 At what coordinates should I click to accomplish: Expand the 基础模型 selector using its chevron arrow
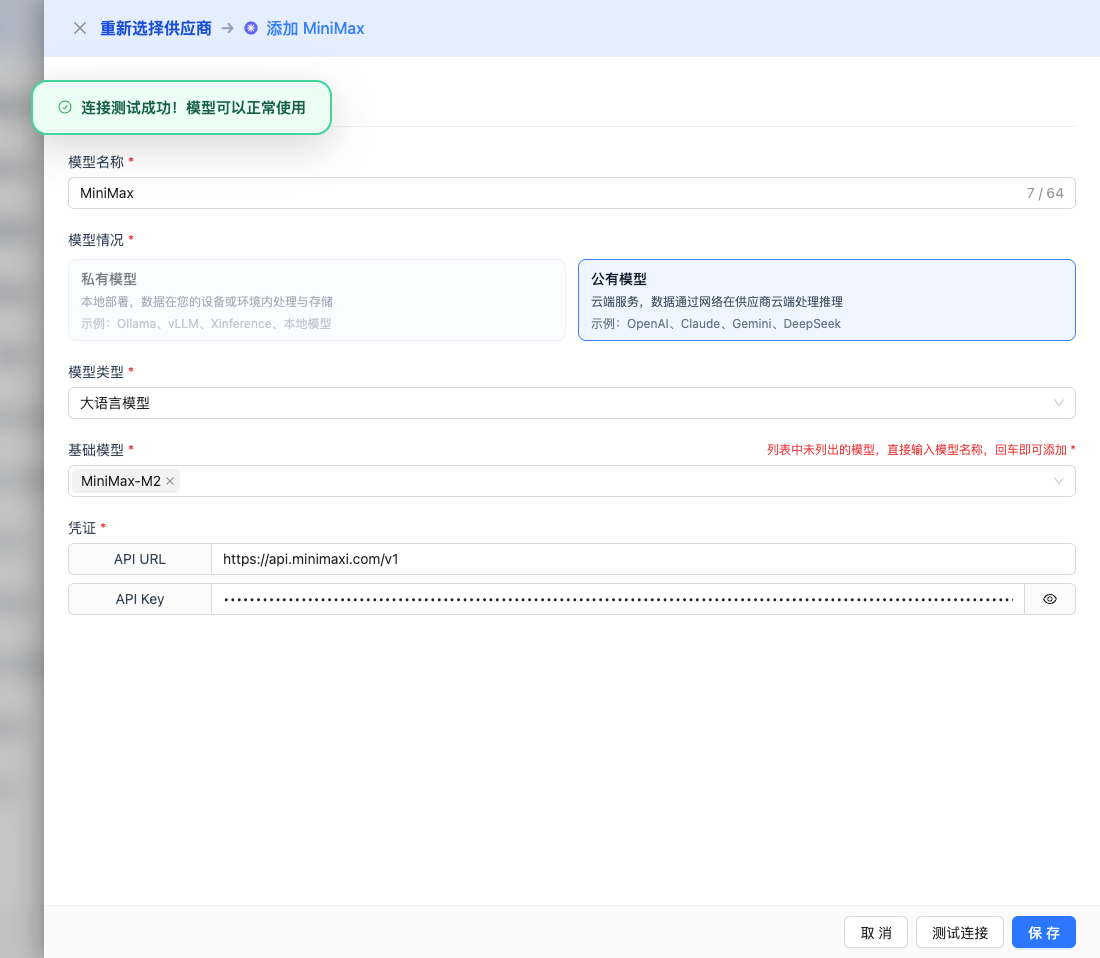tap(1059, 481)
